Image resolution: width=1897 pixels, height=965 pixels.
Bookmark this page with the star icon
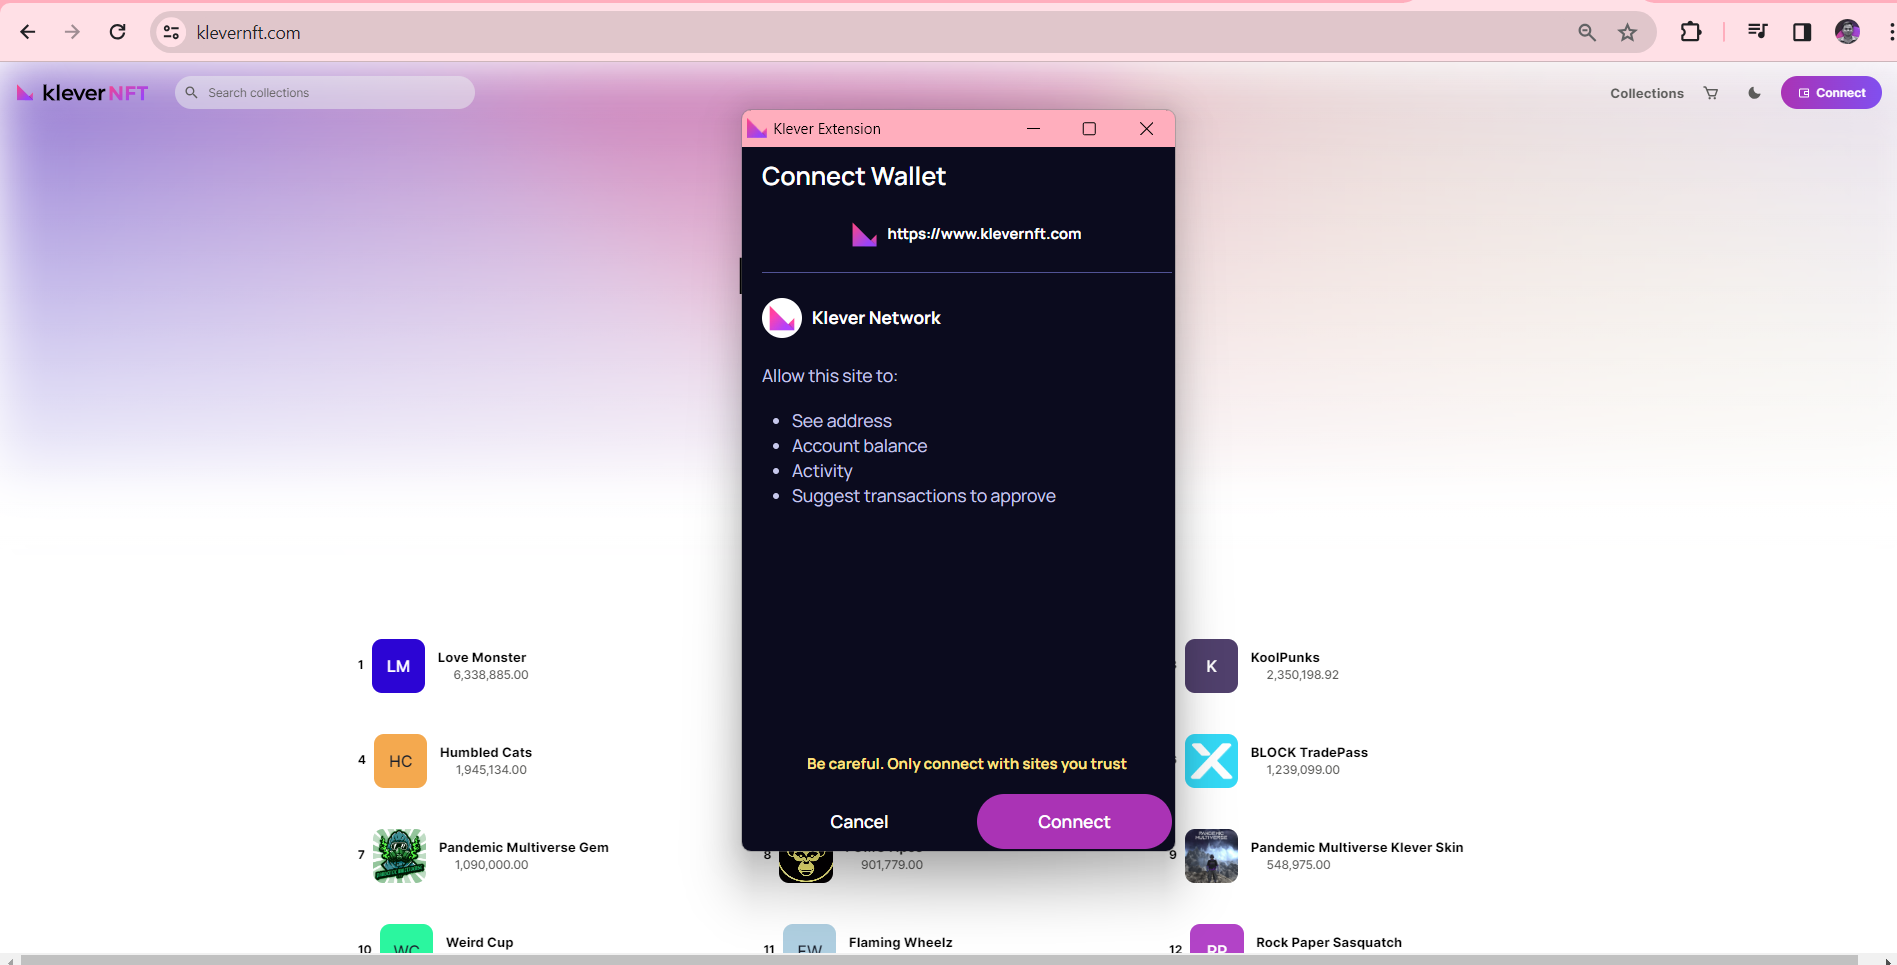1628,32
